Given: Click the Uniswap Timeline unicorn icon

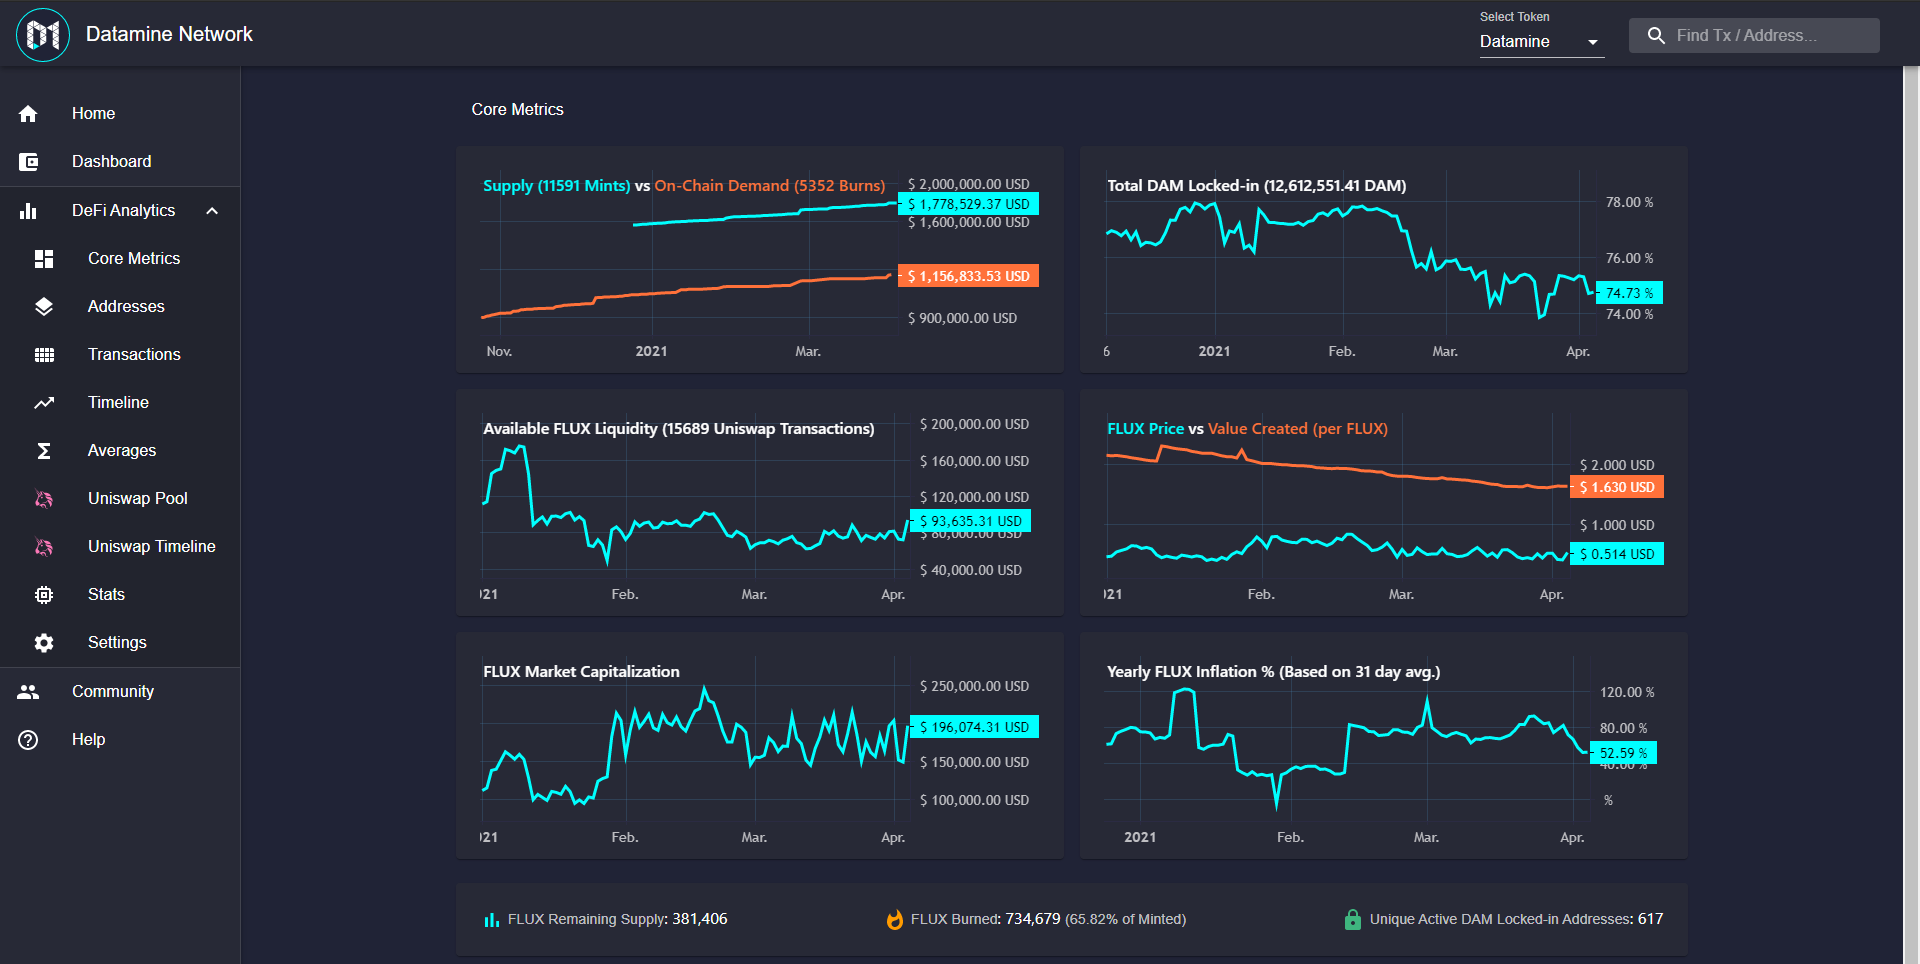Looking at the screenshot, I should tap(44, 547).
